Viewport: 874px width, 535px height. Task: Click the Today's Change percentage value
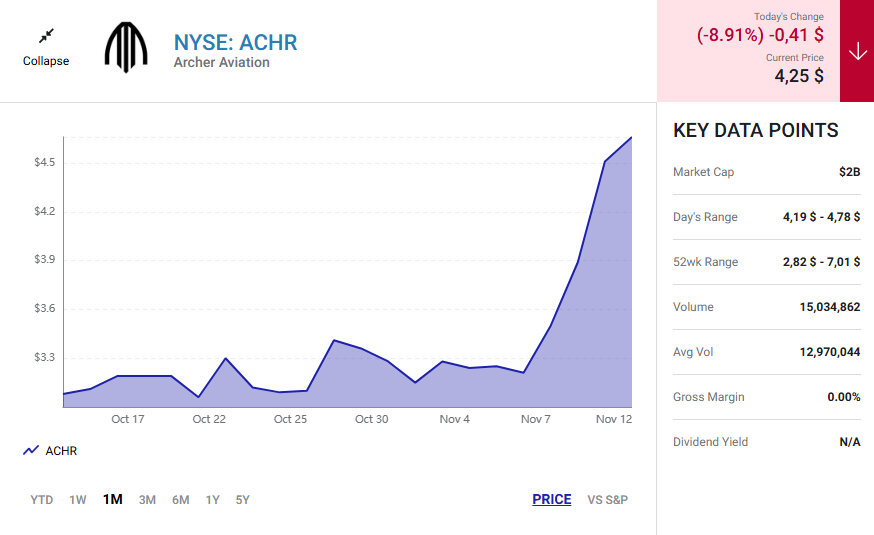730,35
